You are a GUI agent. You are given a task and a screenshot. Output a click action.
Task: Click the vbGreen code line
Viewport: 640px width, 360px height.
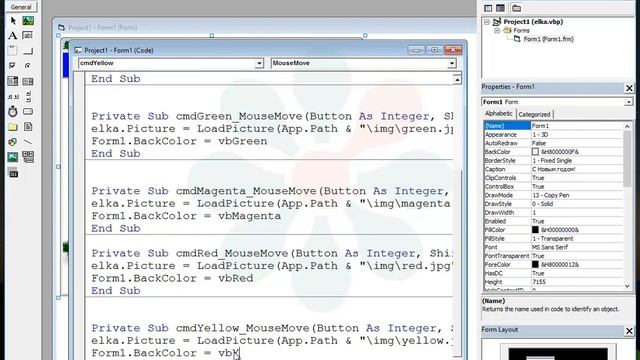tap(179, 141)
